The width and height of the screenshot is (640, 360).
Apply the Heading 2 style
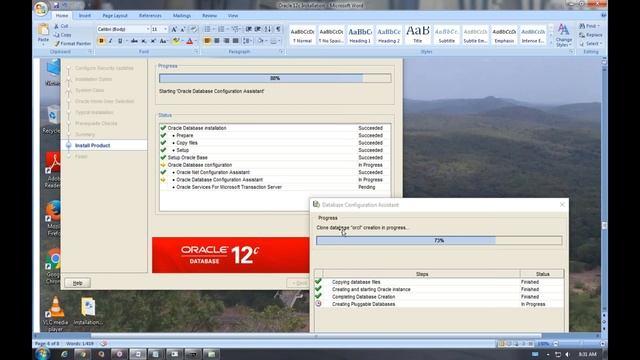pyautogui.click(x=389, y=35)
